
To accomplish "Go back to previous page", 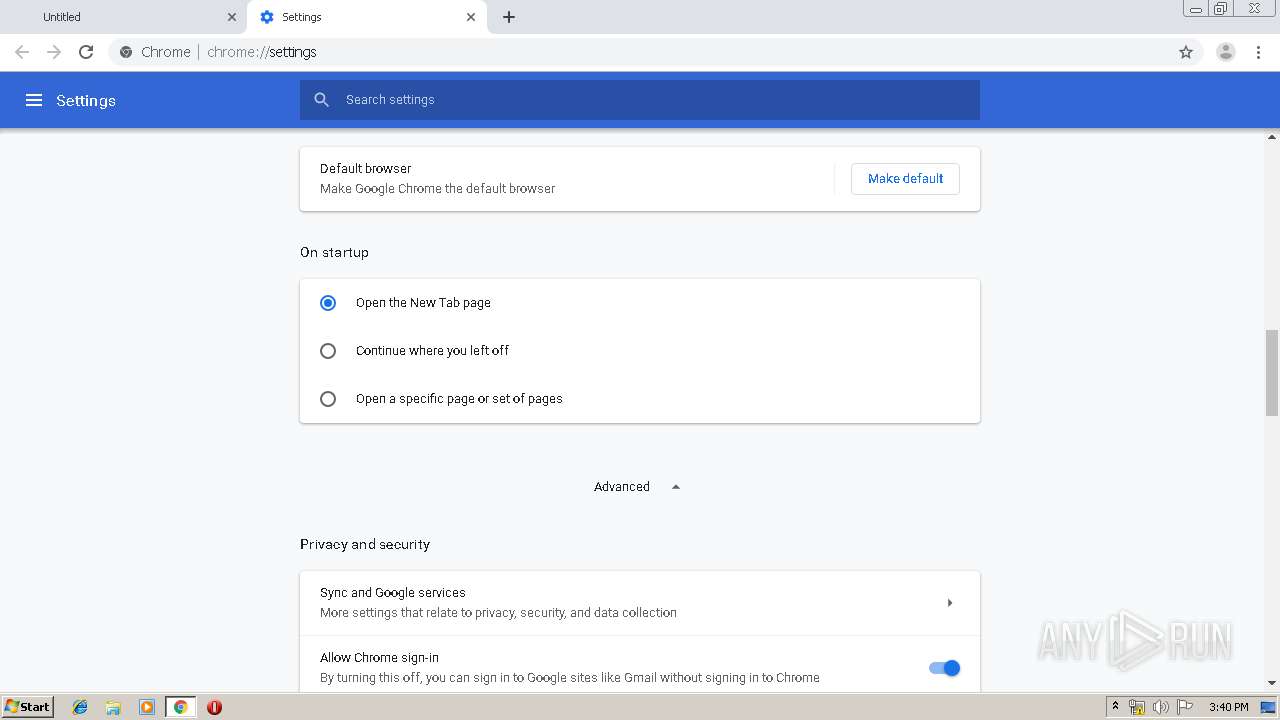I will click(22, 52).
